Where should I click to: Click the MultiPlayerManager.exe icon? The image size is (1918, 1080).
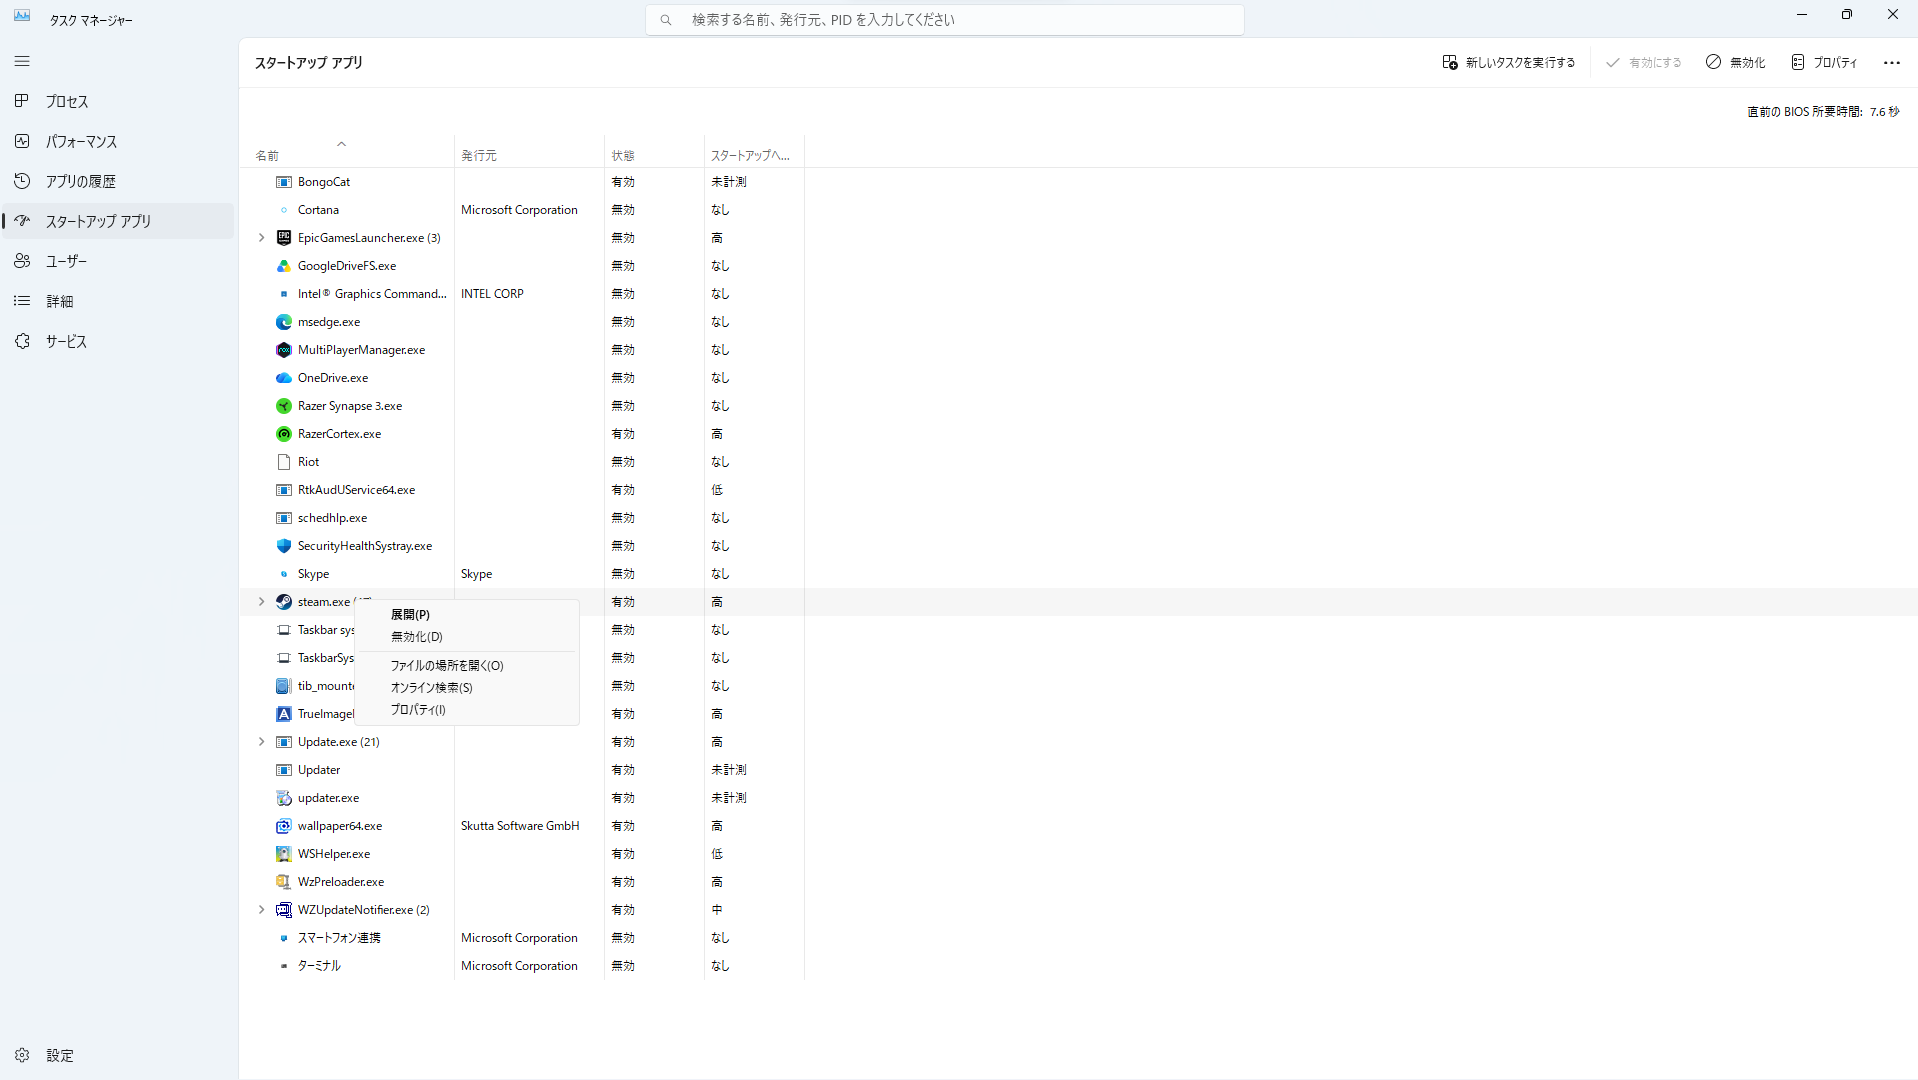point(284,350)
